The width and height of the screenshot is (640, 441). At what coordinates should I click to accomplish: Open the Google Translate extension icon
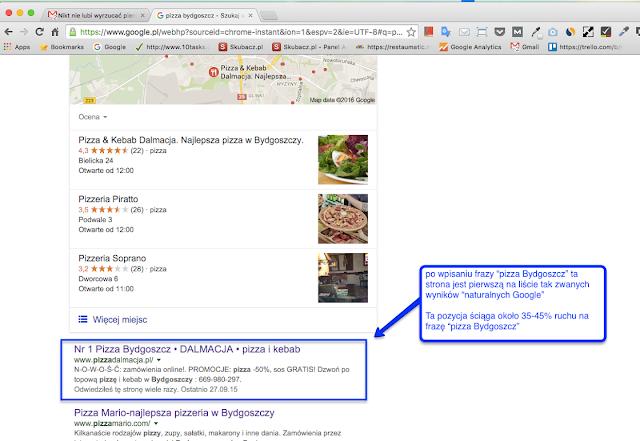446,31
